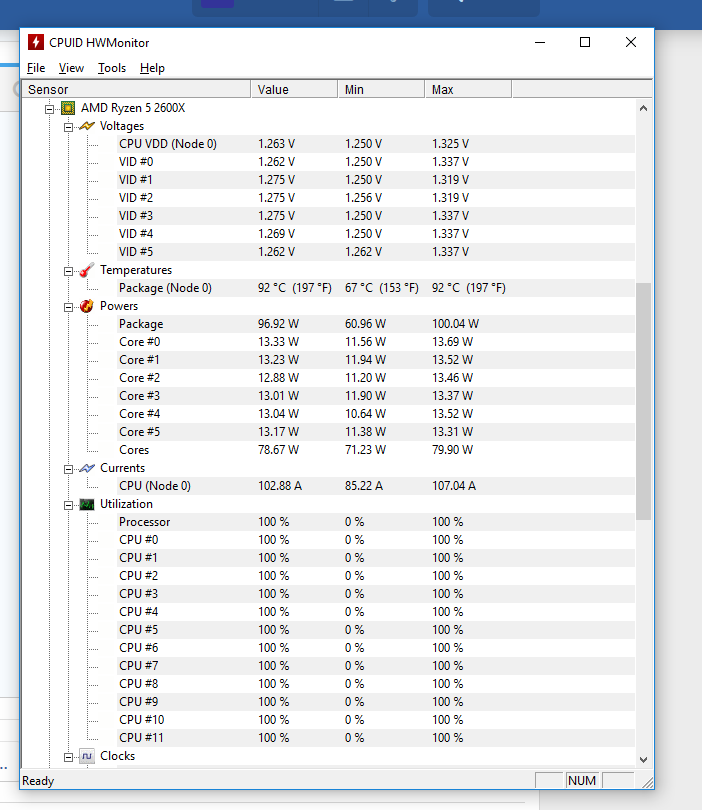Image resolution: width=702 pixels, height=810 pixels.
Task: Click the Utilization group label
Action: pos(126,504)
